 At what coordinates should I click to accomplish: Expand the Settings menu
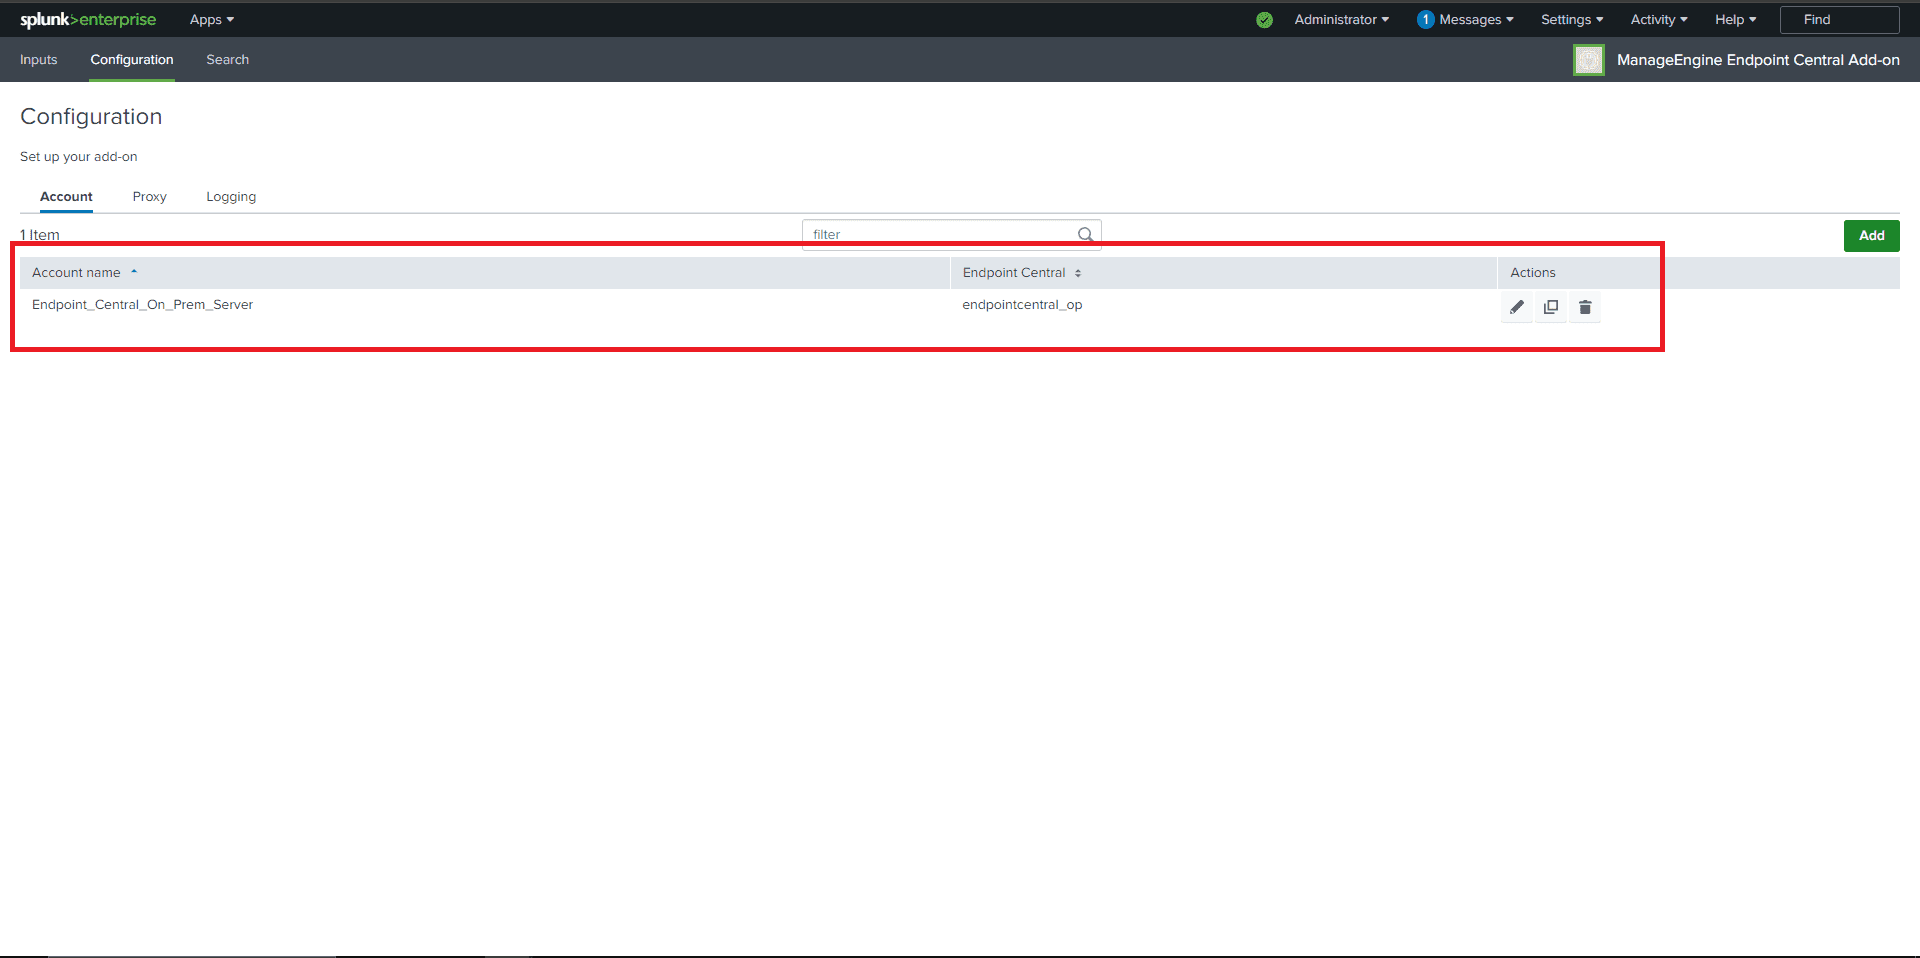[x=1570, y=19]
